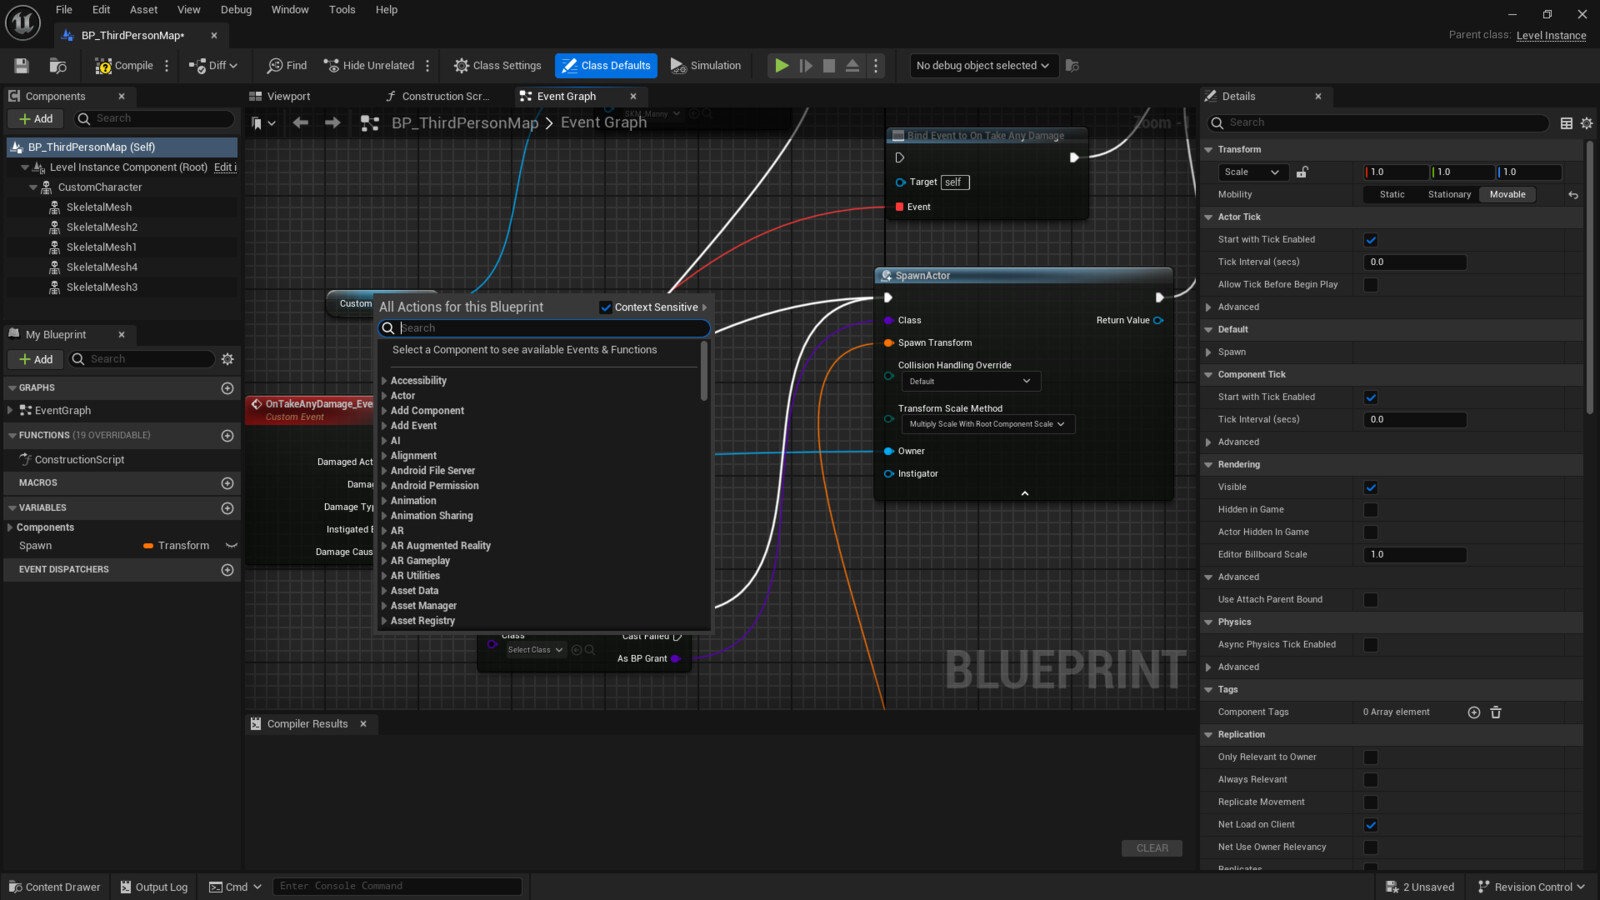Add a component with the Add button
The width and height of the screenshot is (1600, 900).
click(x=36, y=119)
